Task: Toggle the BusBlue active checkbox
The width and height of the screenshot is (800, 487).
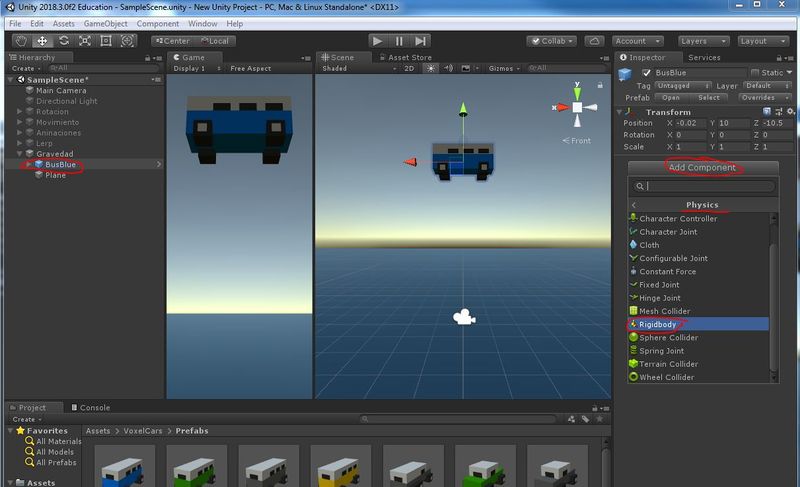Action: [646, 72]
